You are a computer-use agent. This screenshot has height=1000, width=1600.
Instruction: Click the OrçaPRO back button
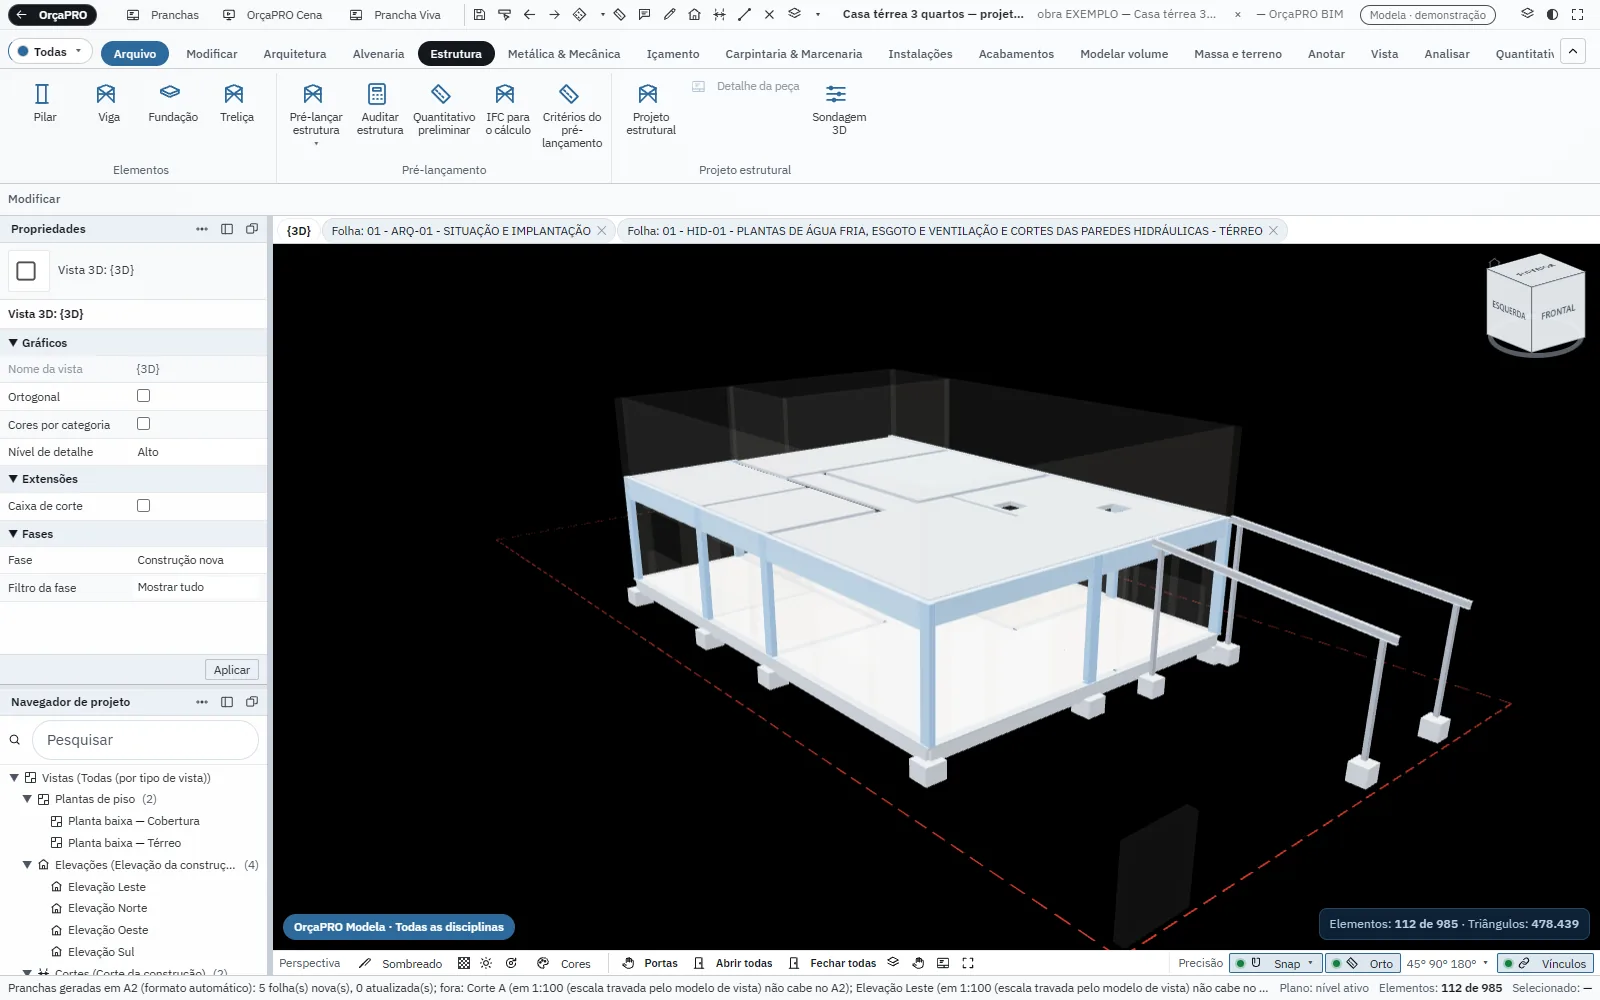tap(53, 15)
